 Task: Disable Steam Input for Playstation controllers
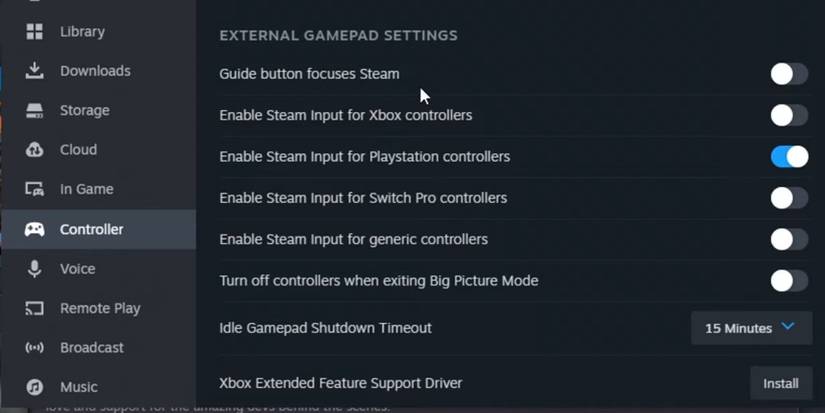[x=789, y=157]
